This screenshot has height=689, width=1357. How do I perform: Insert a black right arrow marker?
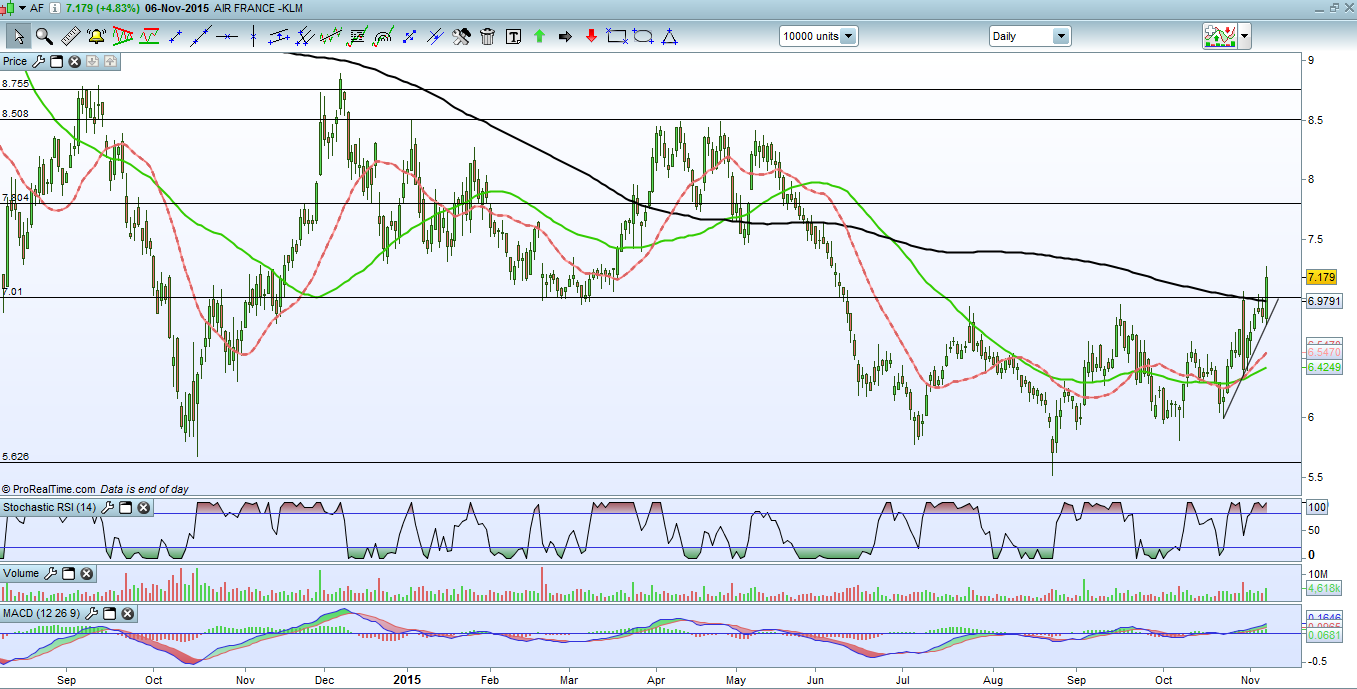pos(565,37)
